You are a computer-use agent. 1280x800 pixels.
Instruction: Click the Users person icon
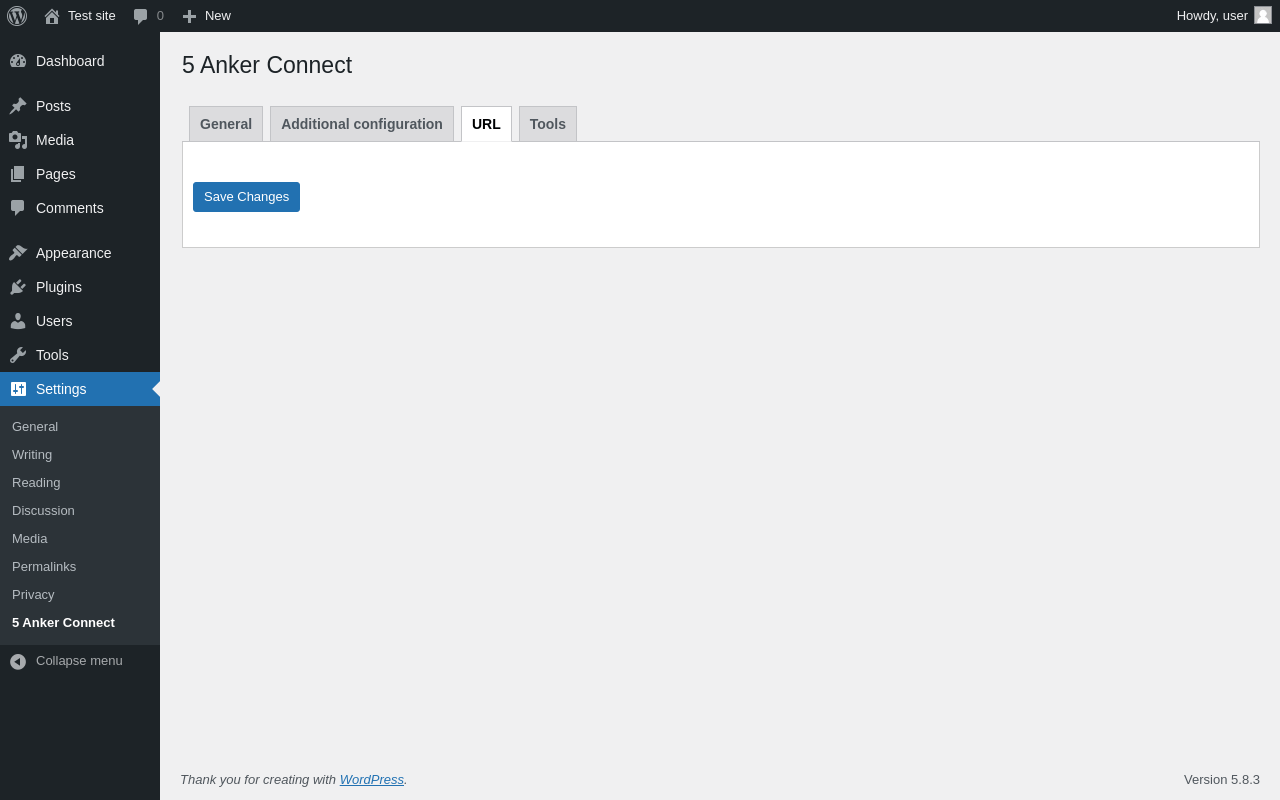click(18, 321)
